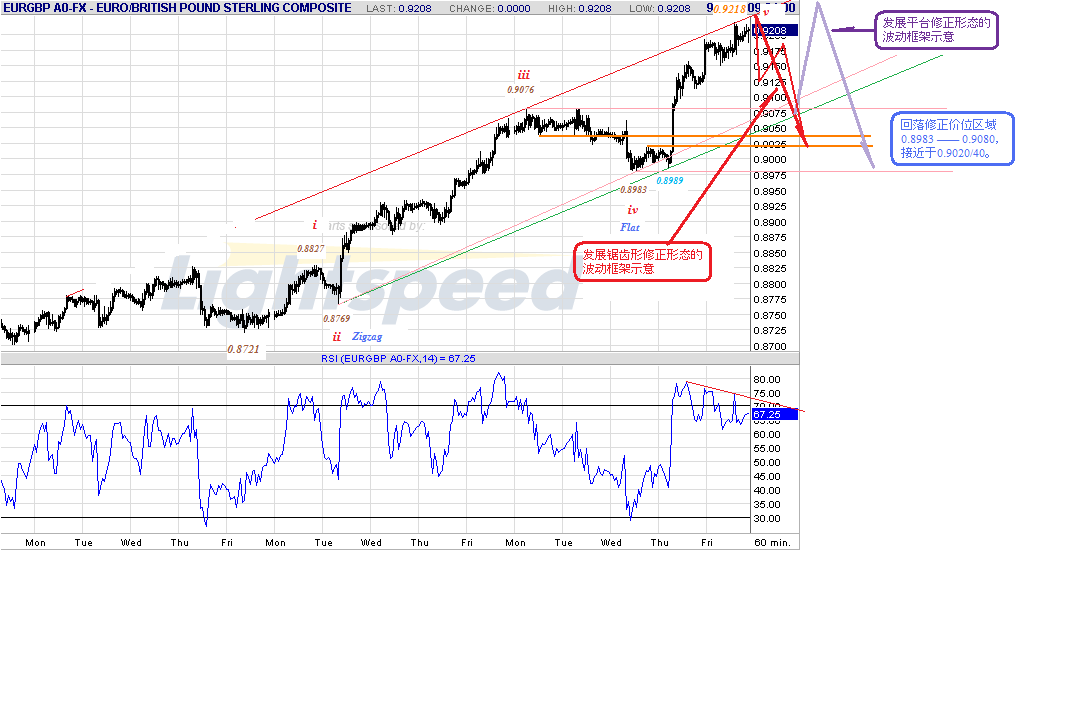
Task: Click the 0.8769 price label
Action: [337, 318]
